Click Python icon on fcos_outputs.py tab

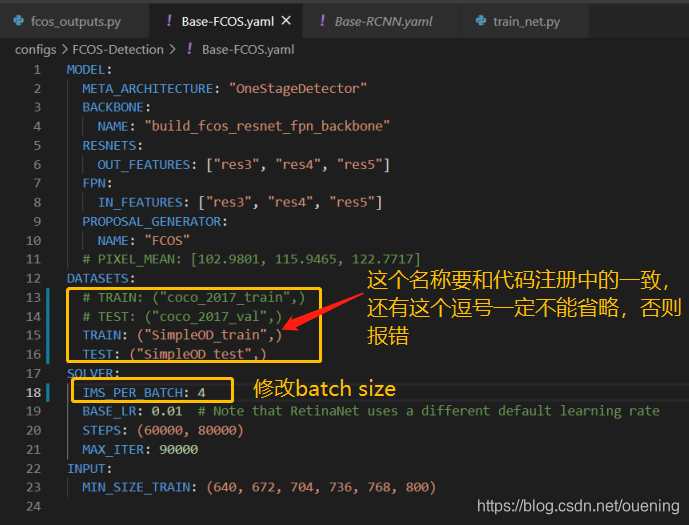coord(19,21)
